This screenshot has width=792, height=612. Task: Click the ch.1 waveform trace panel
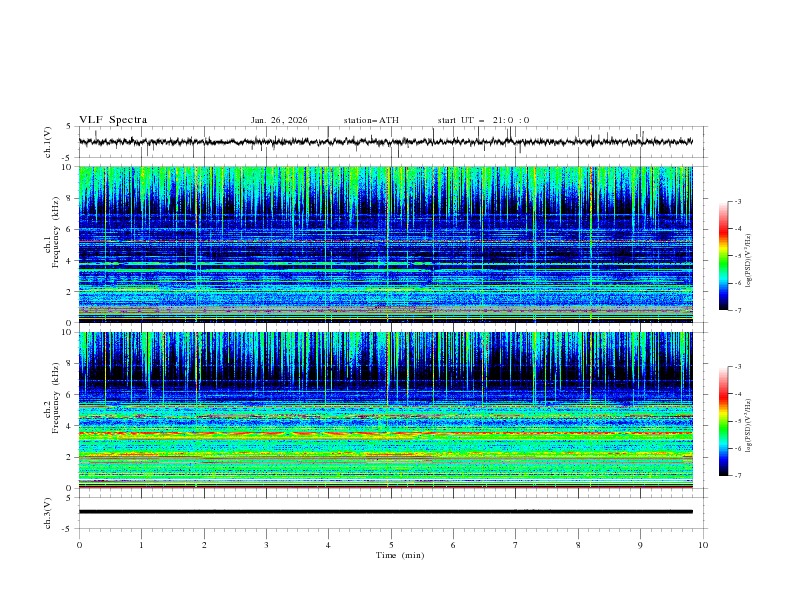[392, 142]
